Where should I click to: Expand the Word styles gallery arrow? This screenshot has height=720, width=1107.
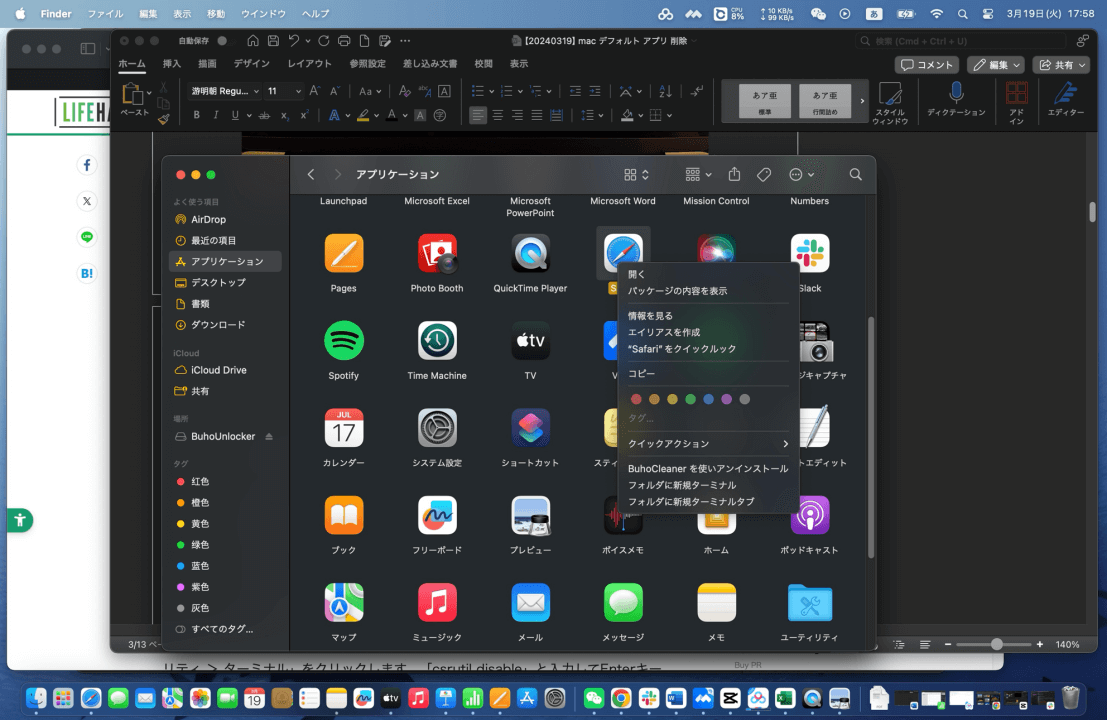pyautogui.click(x=862, y=101)
